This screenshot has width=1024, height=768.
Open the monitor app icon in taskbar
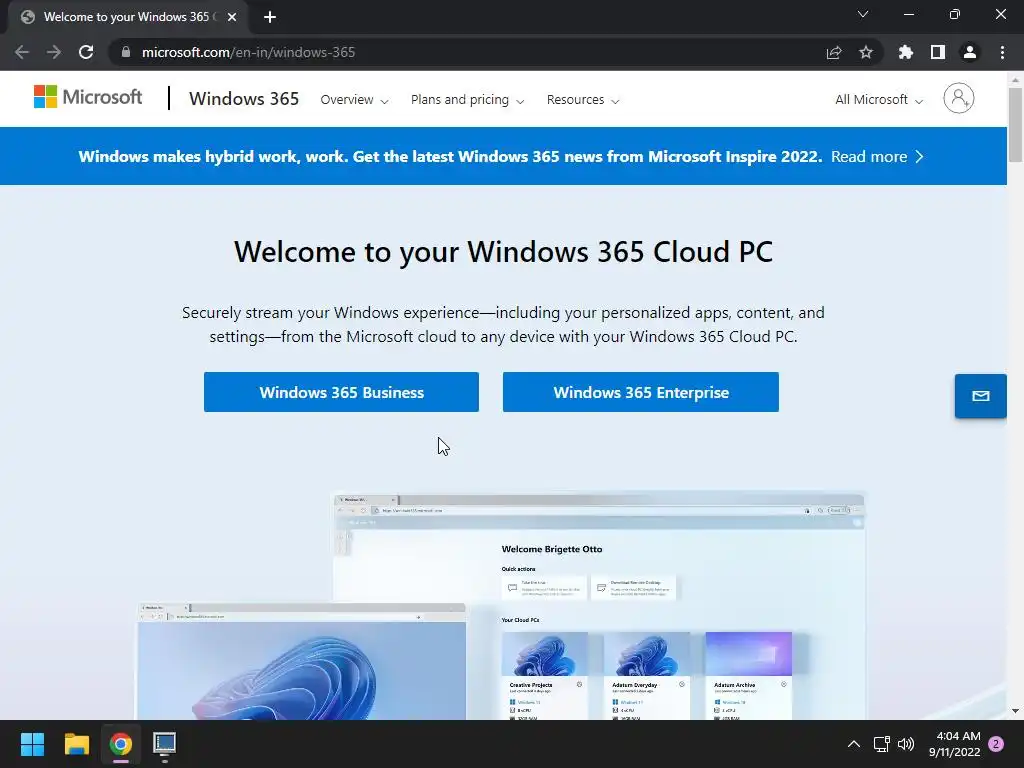point(165,745)
